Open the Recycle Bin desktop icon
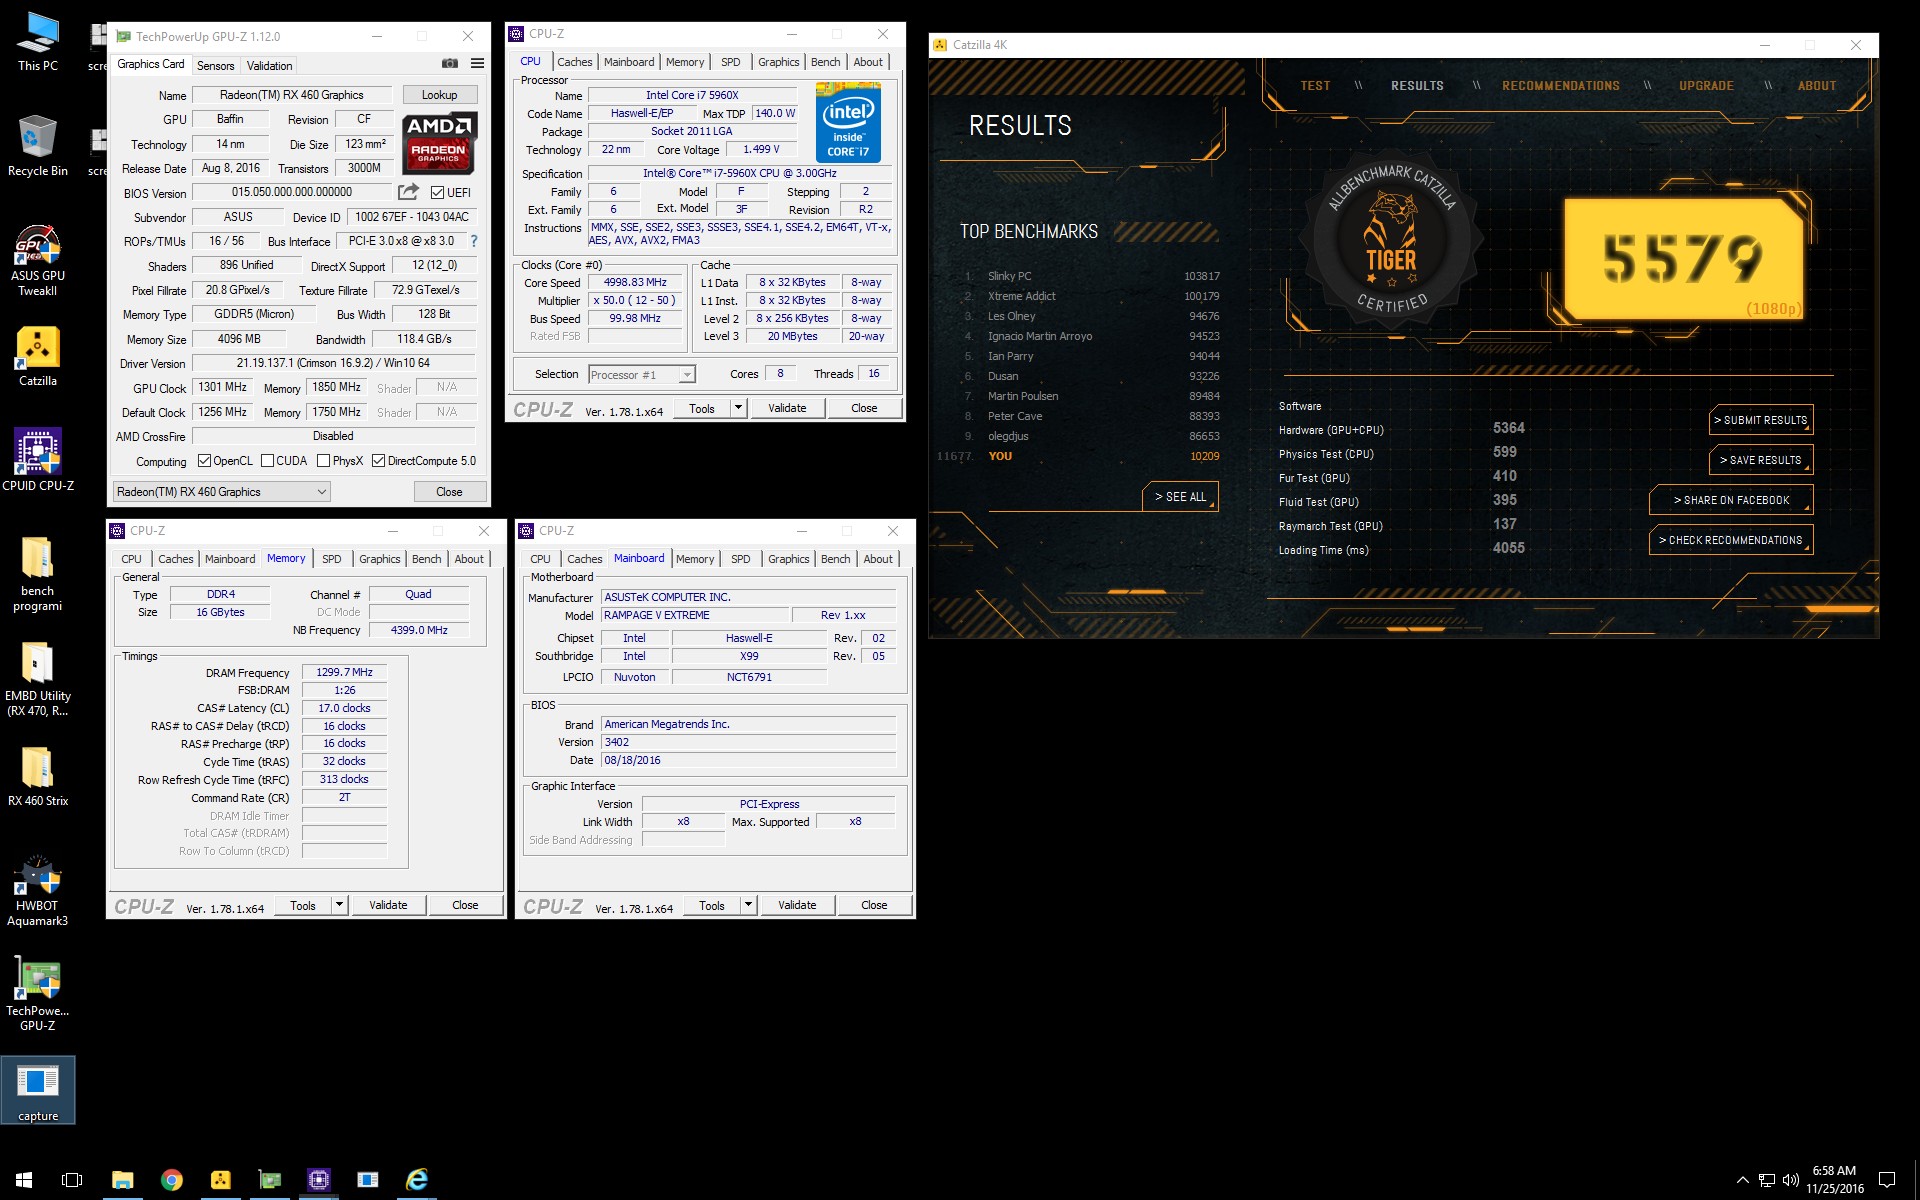This screenshot has width=1920, height=1200. click(x=38, y=146)
